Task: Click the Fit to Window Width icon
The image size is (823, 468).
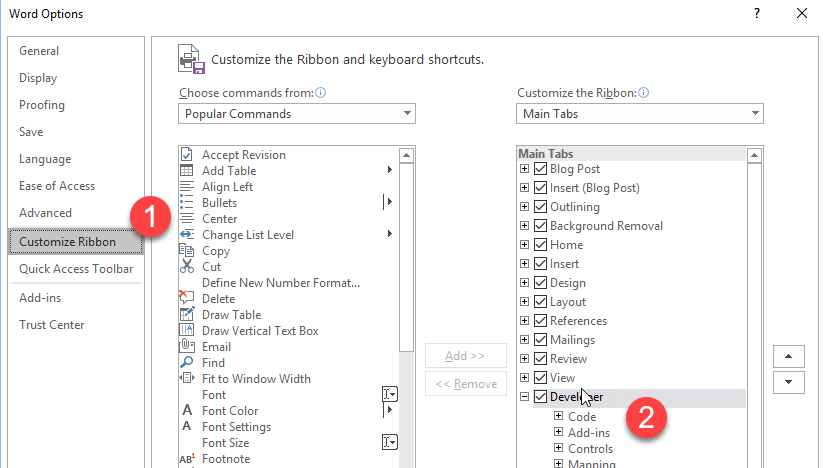Action: click(x=186, y=378)
